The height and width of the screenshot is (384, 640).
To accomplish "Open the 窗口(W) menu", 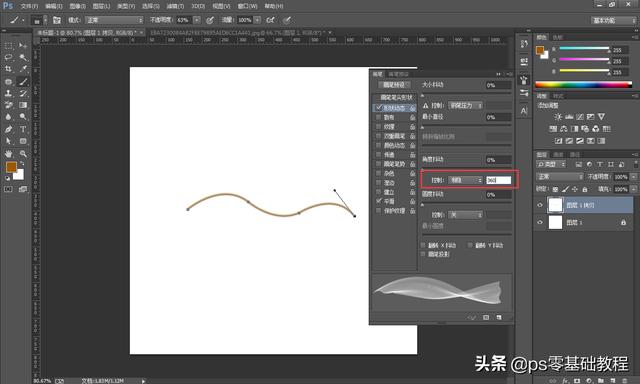I will click(x=247, y=6).
